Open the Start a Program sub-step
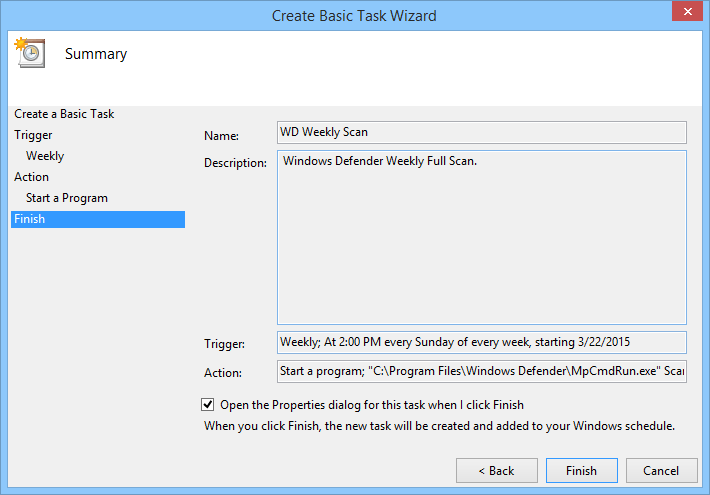 [67, 198]
